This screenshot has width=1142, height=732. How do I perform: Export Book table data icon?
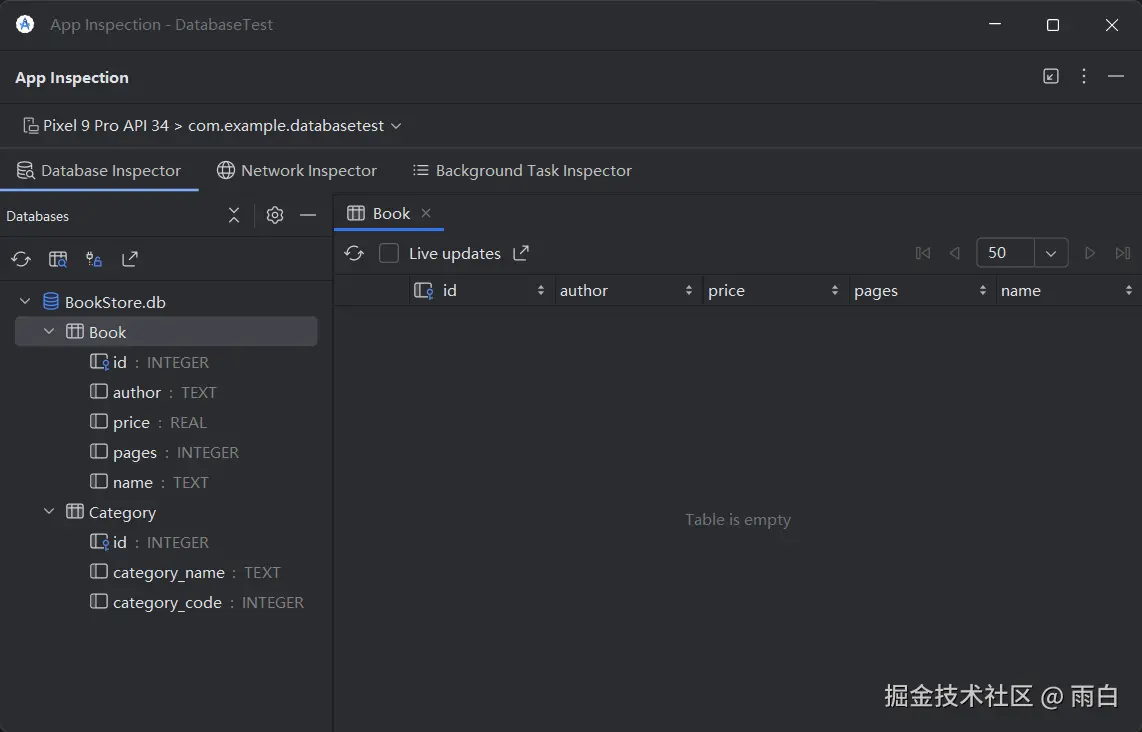tap(521, 253)
